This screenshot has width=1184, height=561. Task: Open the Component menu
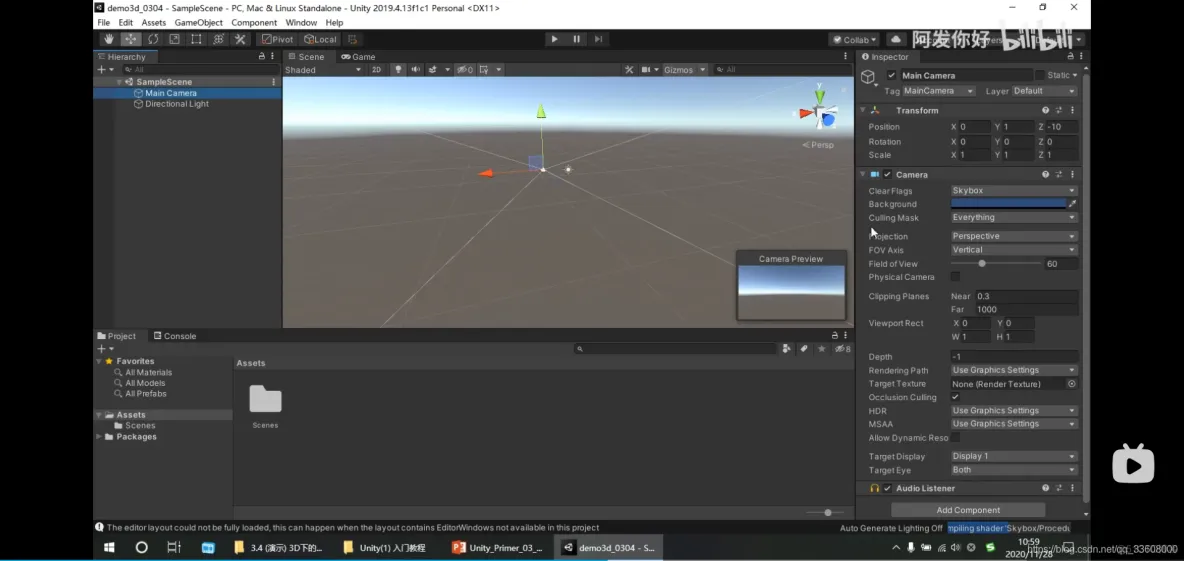(x=254, y=23)
